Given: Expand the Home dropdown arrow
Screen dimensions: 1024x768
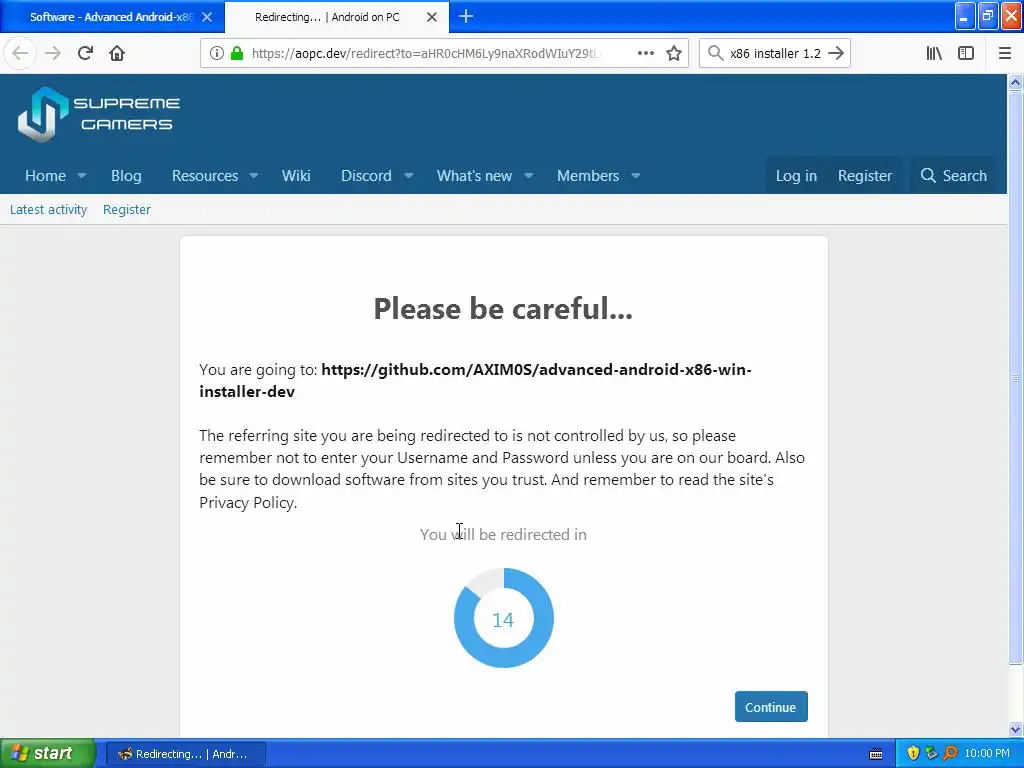Looking at the screenshot, I should (82, 176).
